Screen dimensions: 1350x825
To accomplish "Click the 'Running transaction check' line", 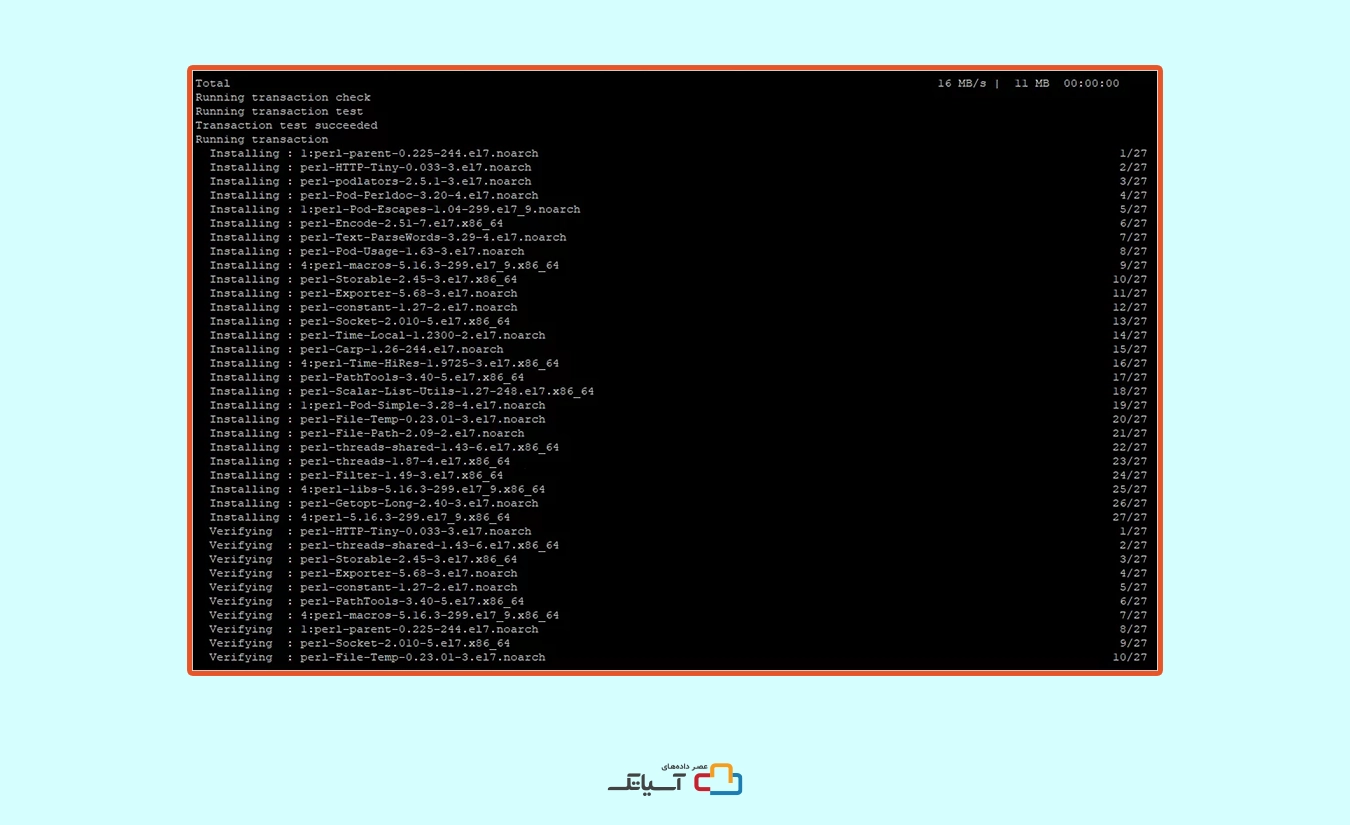I will coord(283,98).
